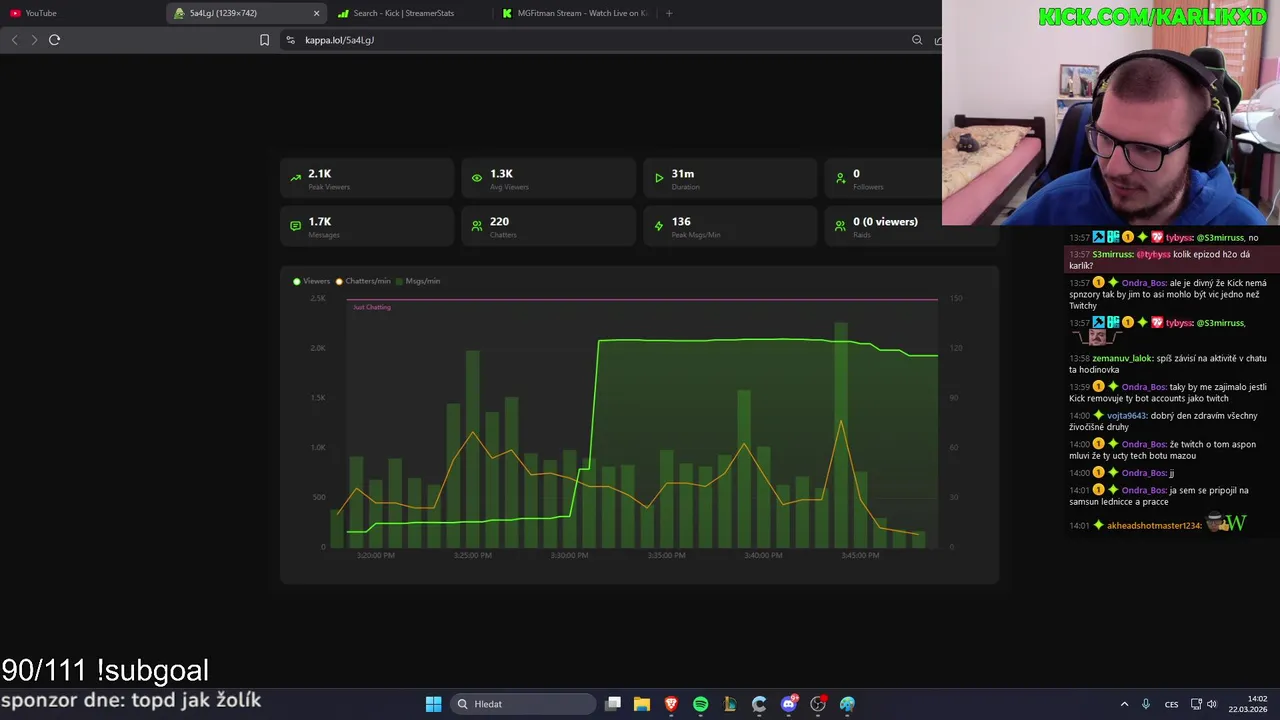Open the globe app icon on taskbar

tap(847, 704)
